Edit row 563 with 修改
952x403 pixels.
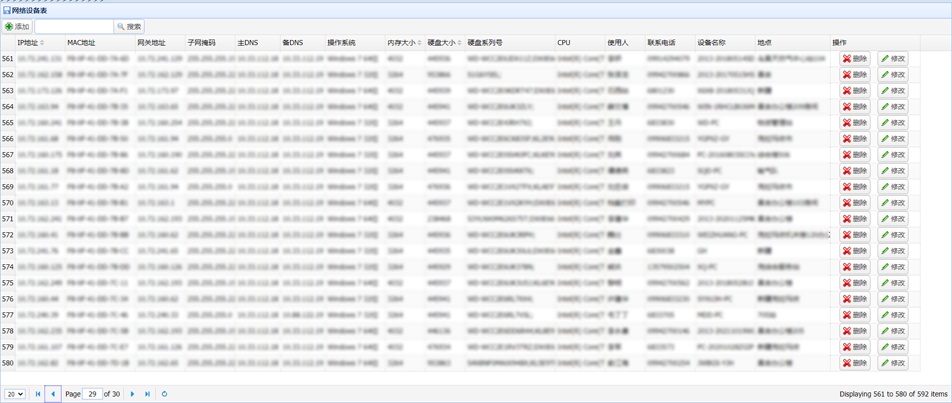coord(893,90)
